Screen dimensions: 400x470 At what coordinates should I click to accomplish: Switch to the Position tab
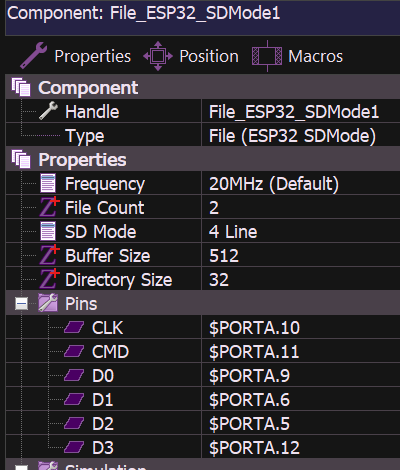tap(191, 56)
